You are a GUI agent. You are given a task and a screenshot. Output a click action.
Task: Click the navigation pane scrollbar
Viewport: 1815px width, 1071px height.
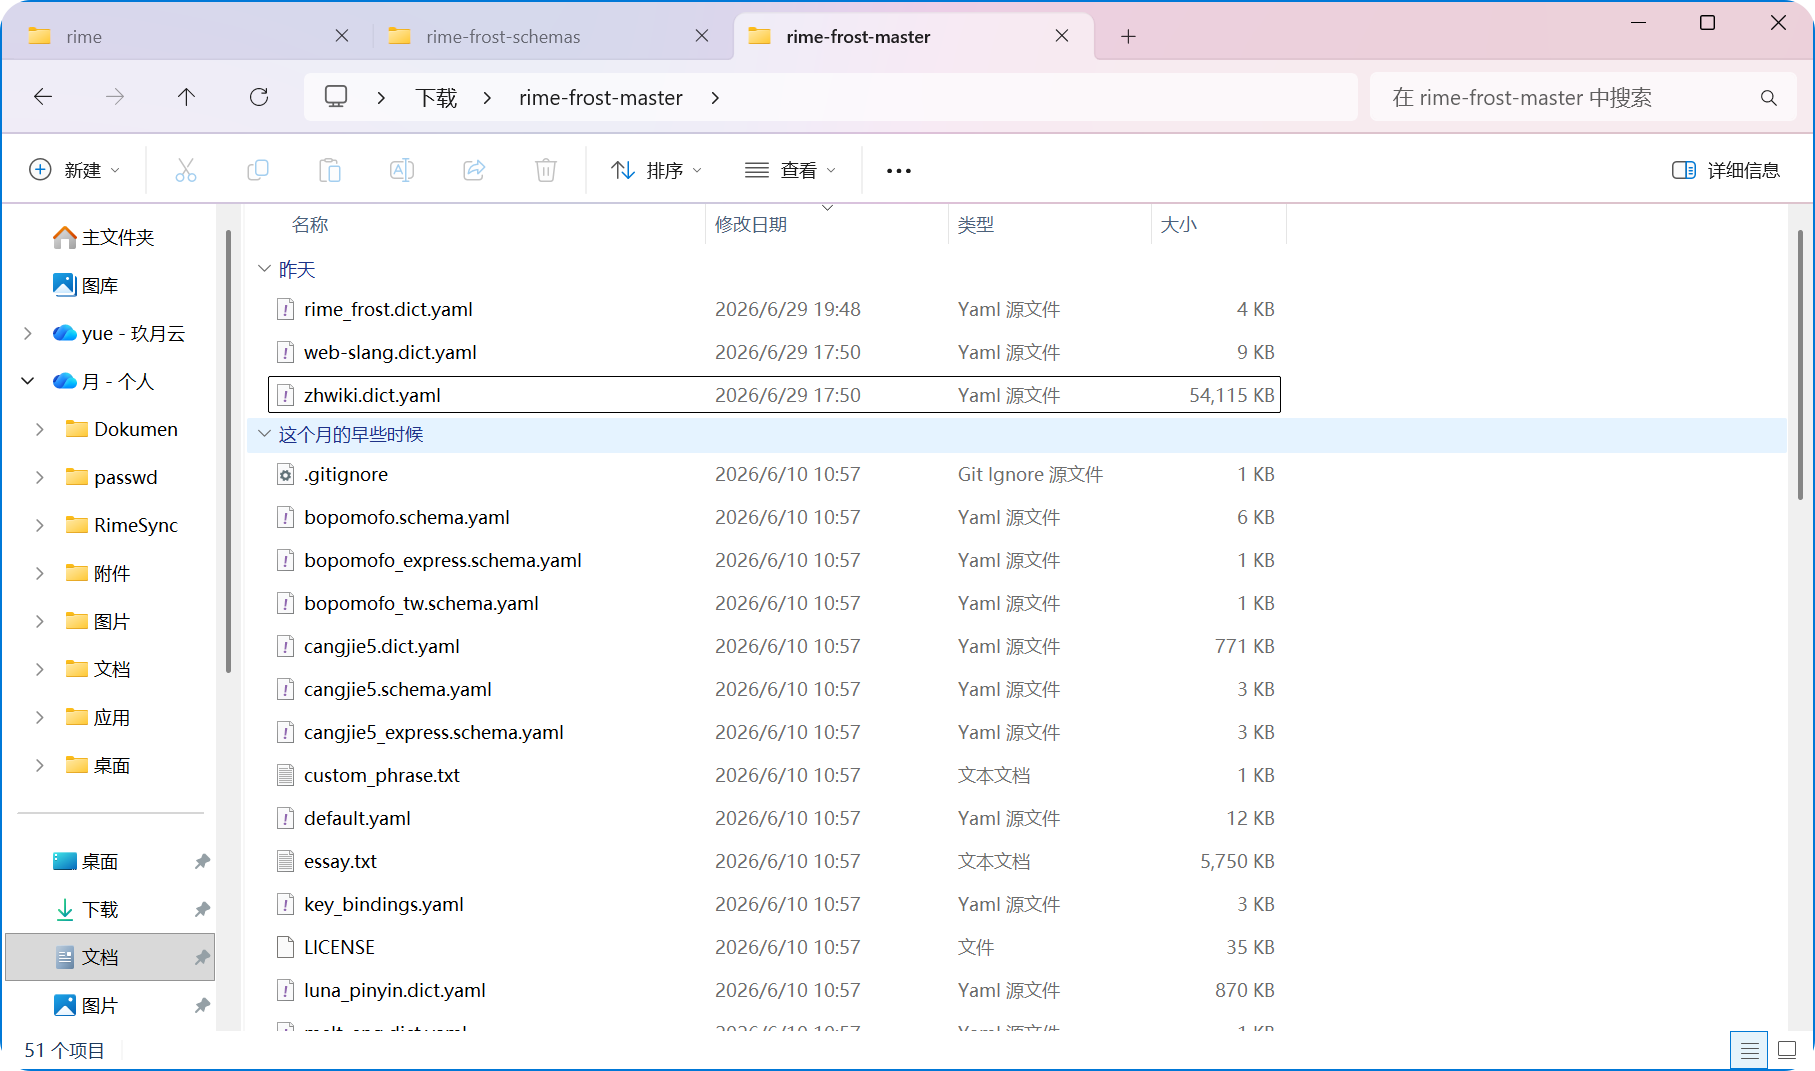(x=228, y=450)
